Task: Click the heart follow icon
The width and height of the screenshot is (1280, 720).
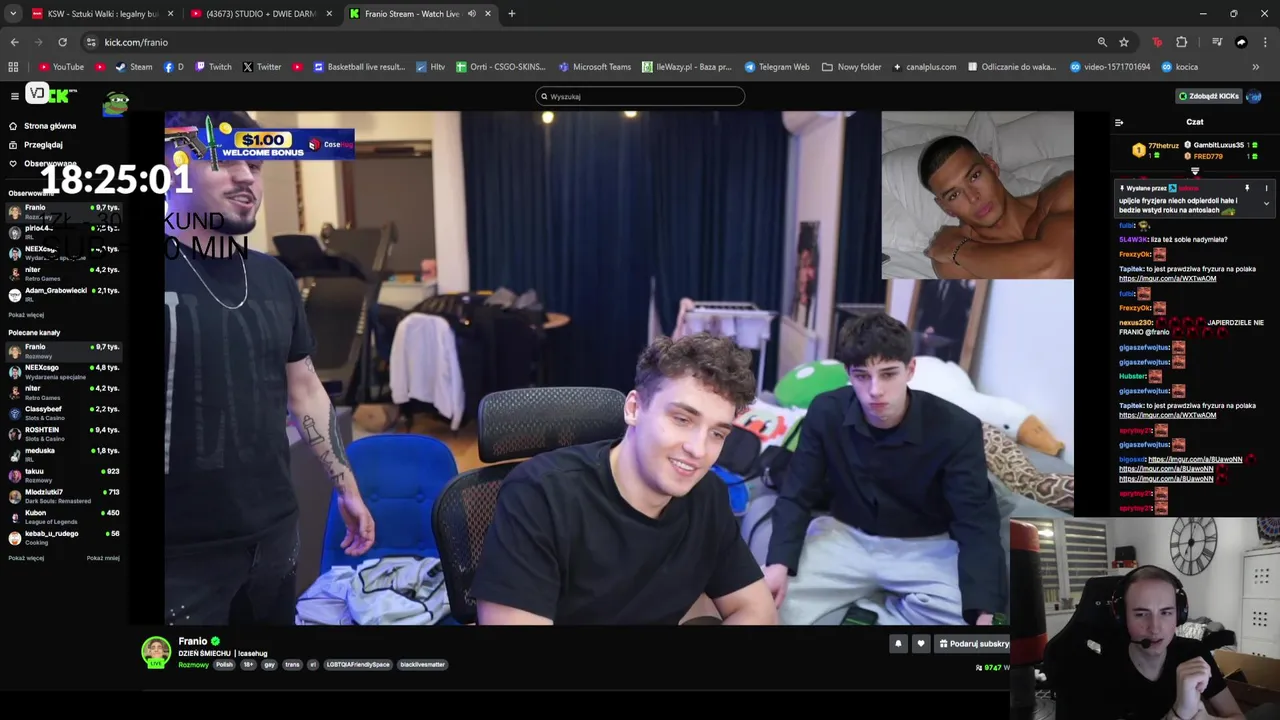Action: coord(921,644)
